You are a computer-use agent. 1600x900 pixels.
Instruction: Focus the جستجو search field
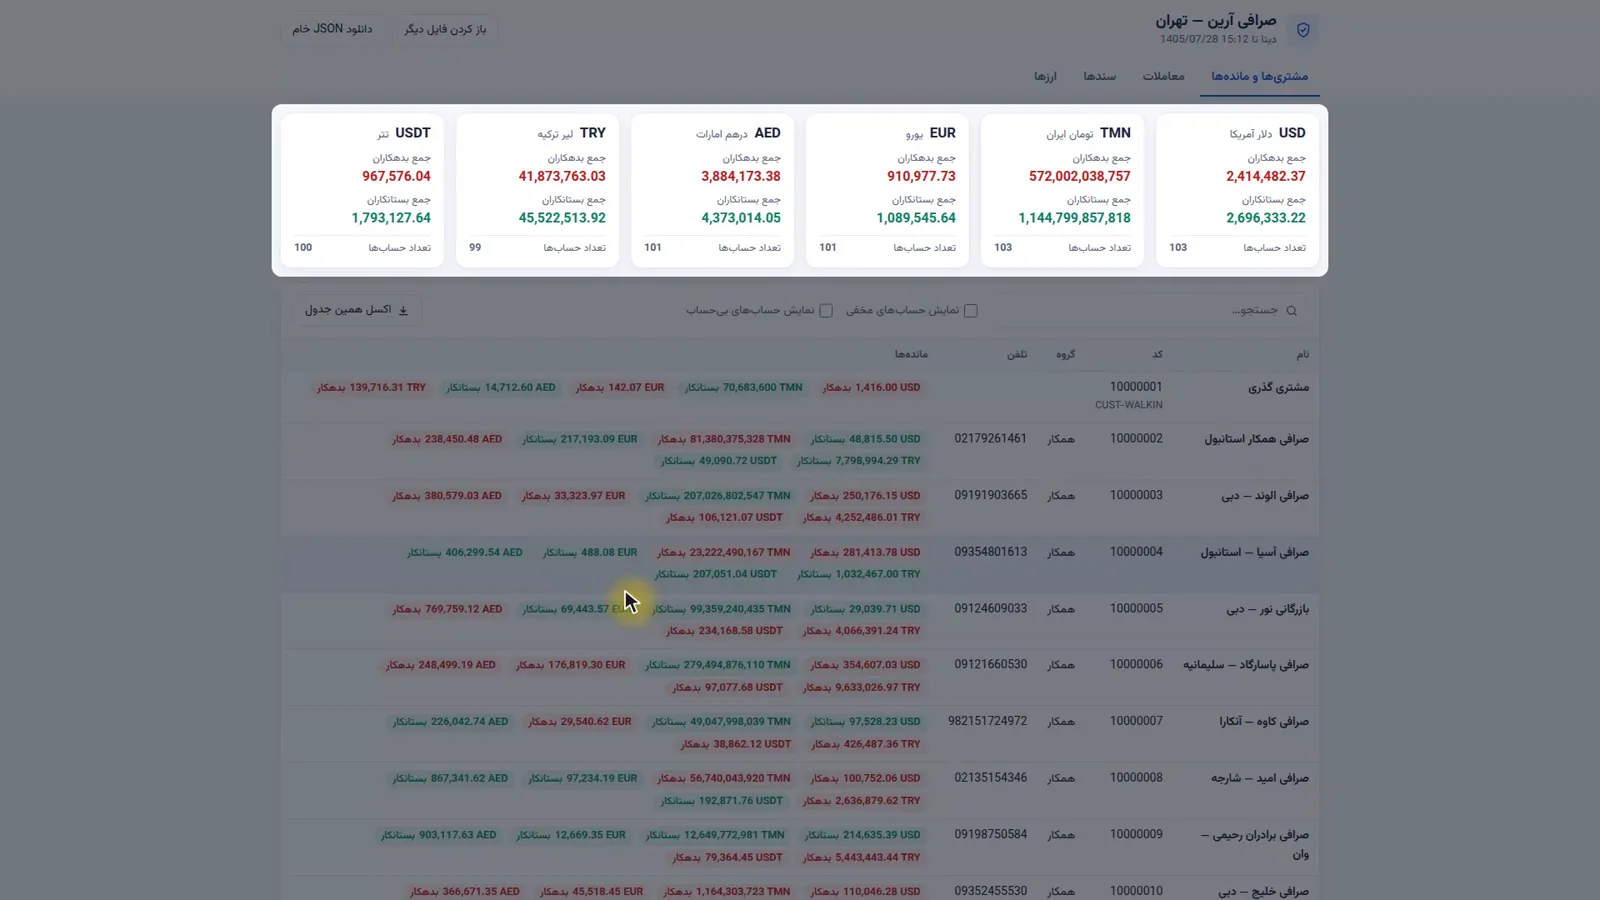(1150, 311)
